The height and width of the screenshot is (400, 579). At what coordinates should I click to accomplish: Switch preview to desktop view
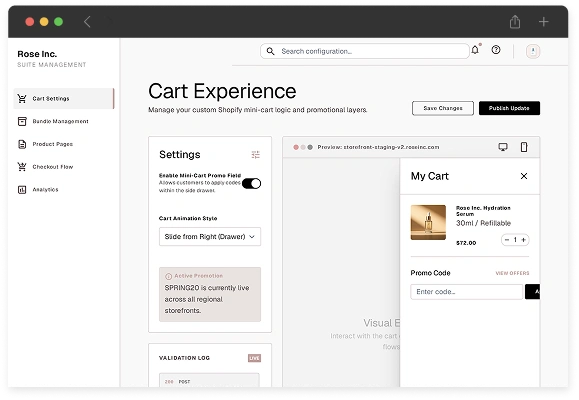click(x=503, y=147)
